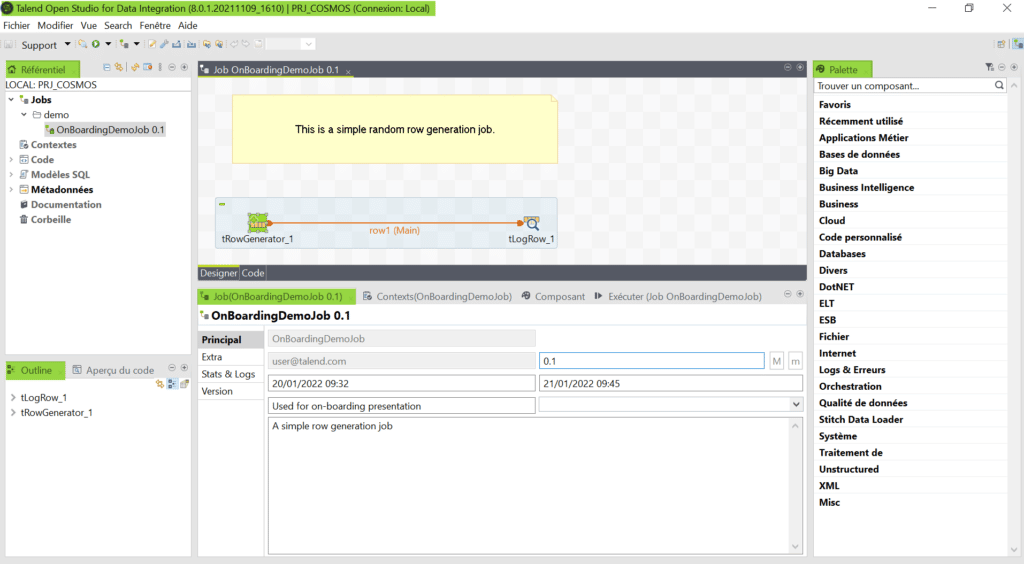This screenshot has height=564, width=1024.
Task: Click the Palette filter funnel icon
Action: tap(989, 67)
